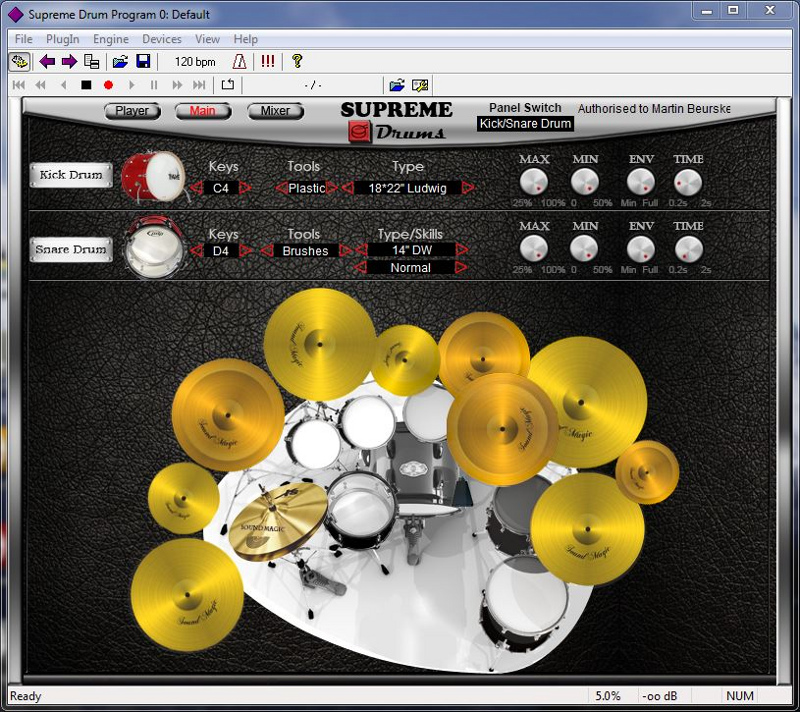Click the rewind transport button

(40, 85)
